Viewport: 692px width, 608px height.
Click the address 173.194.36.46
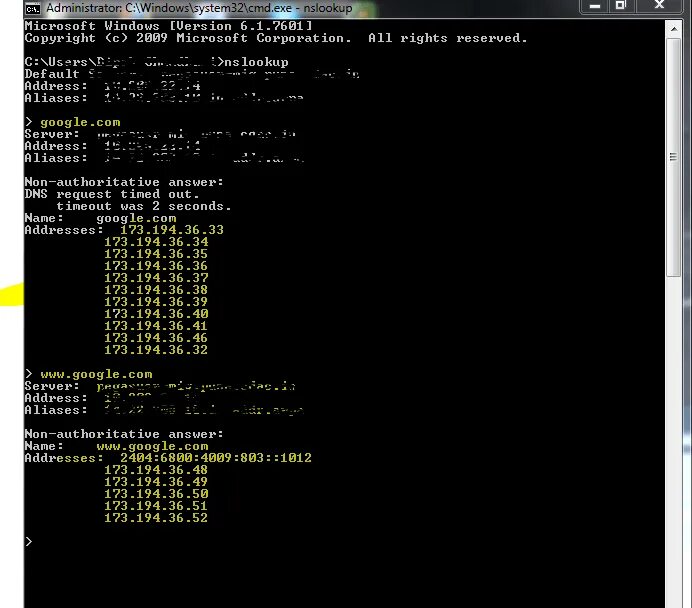tap(156, 338)
